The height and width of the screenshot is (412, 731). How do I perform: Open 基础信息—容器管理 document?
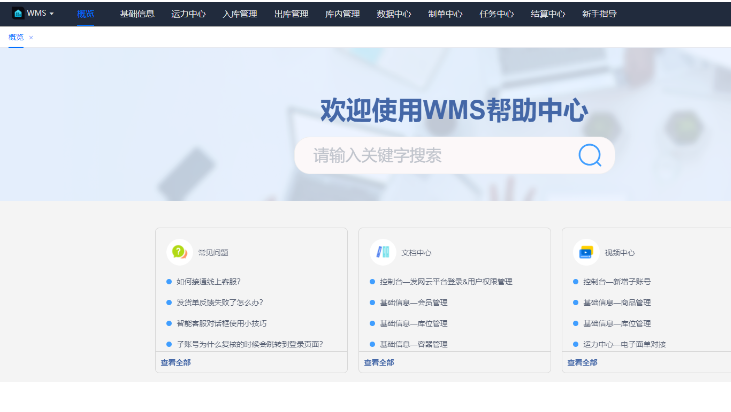click(414, 344)
